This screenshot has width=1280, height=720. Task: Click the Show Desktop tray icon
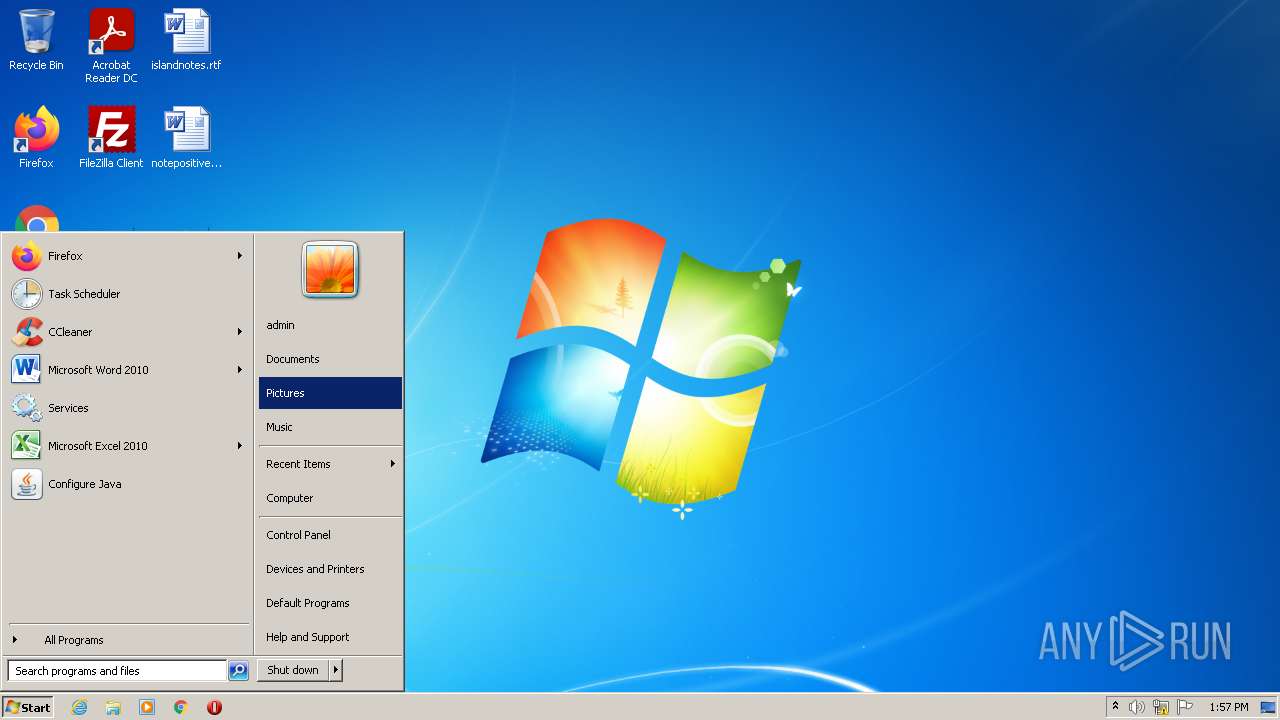pos(1268,707)
